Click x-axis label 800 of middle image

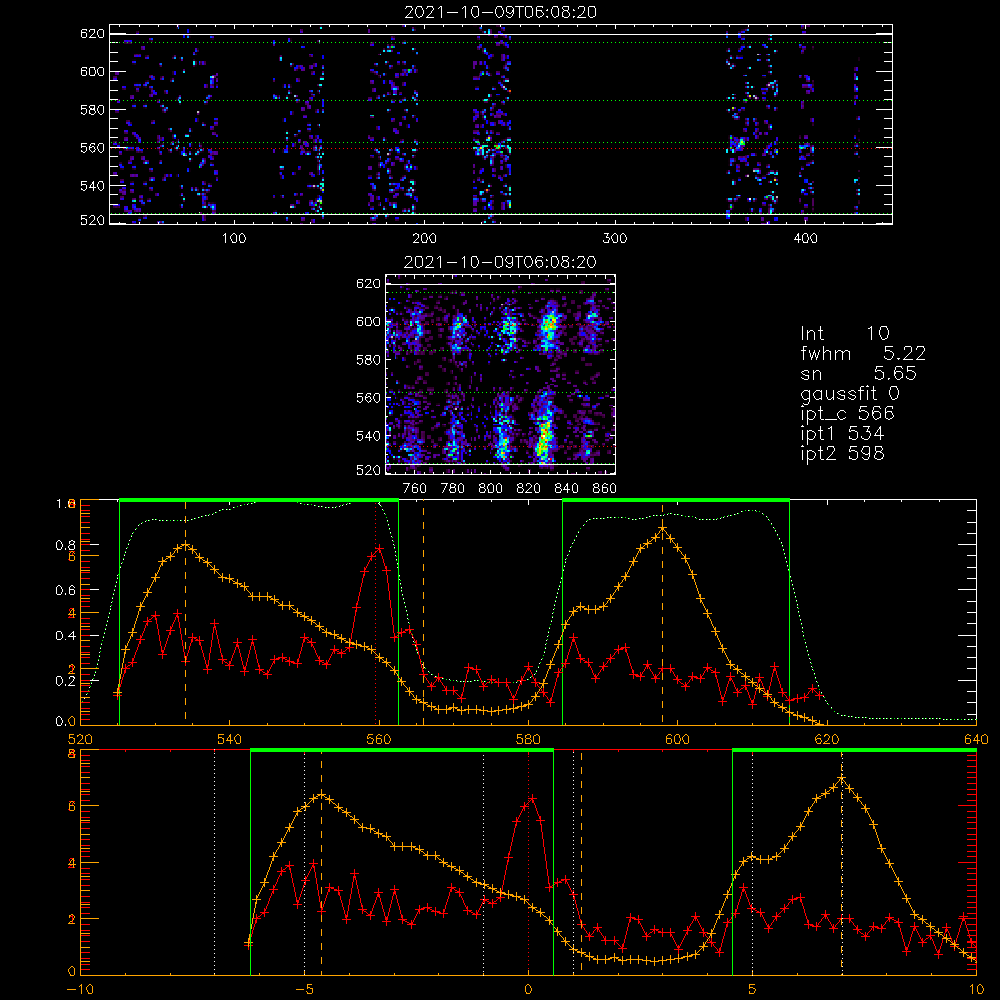coord(490,489)
